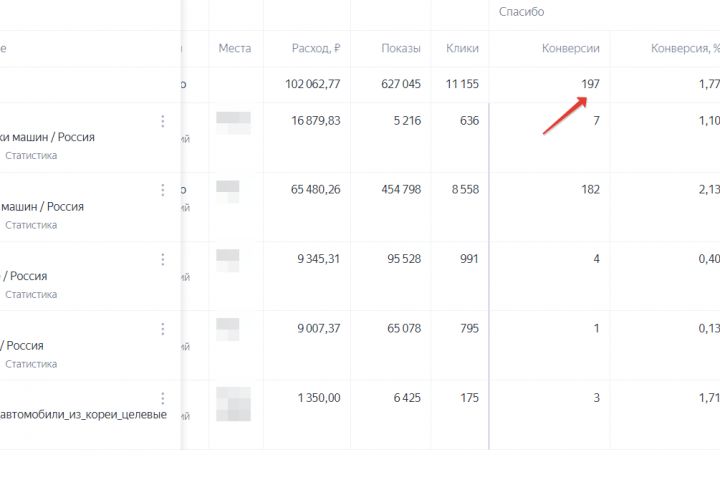The height and width of the screenshot is (480, 720).
Task: Sort by the Расход, ₽ column header
Action: tap(316, 48)
